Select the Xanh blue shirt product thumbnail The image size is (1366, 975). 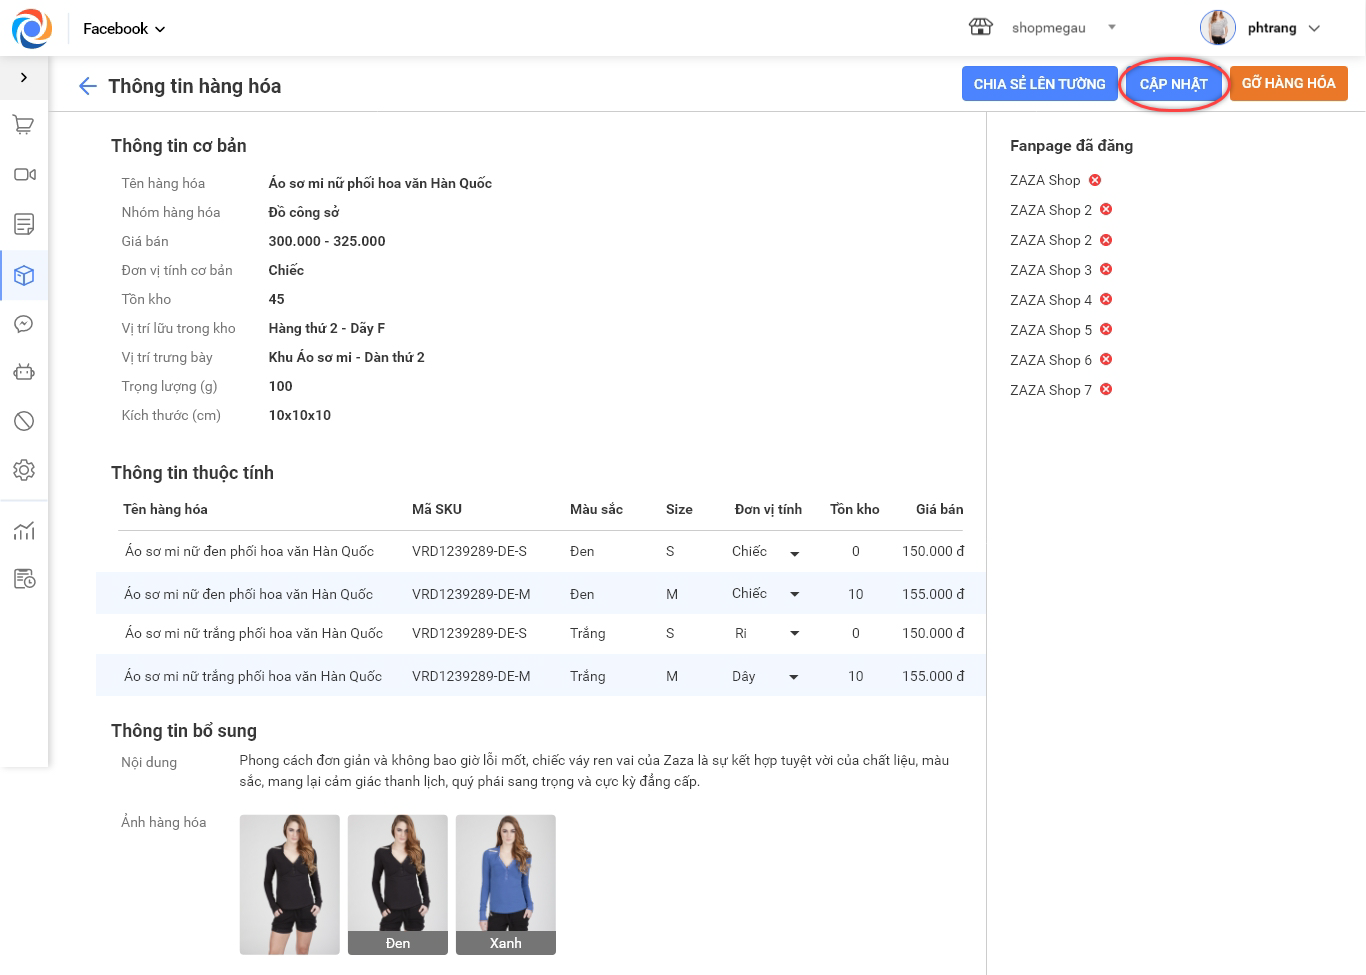[x=505, y=884]
